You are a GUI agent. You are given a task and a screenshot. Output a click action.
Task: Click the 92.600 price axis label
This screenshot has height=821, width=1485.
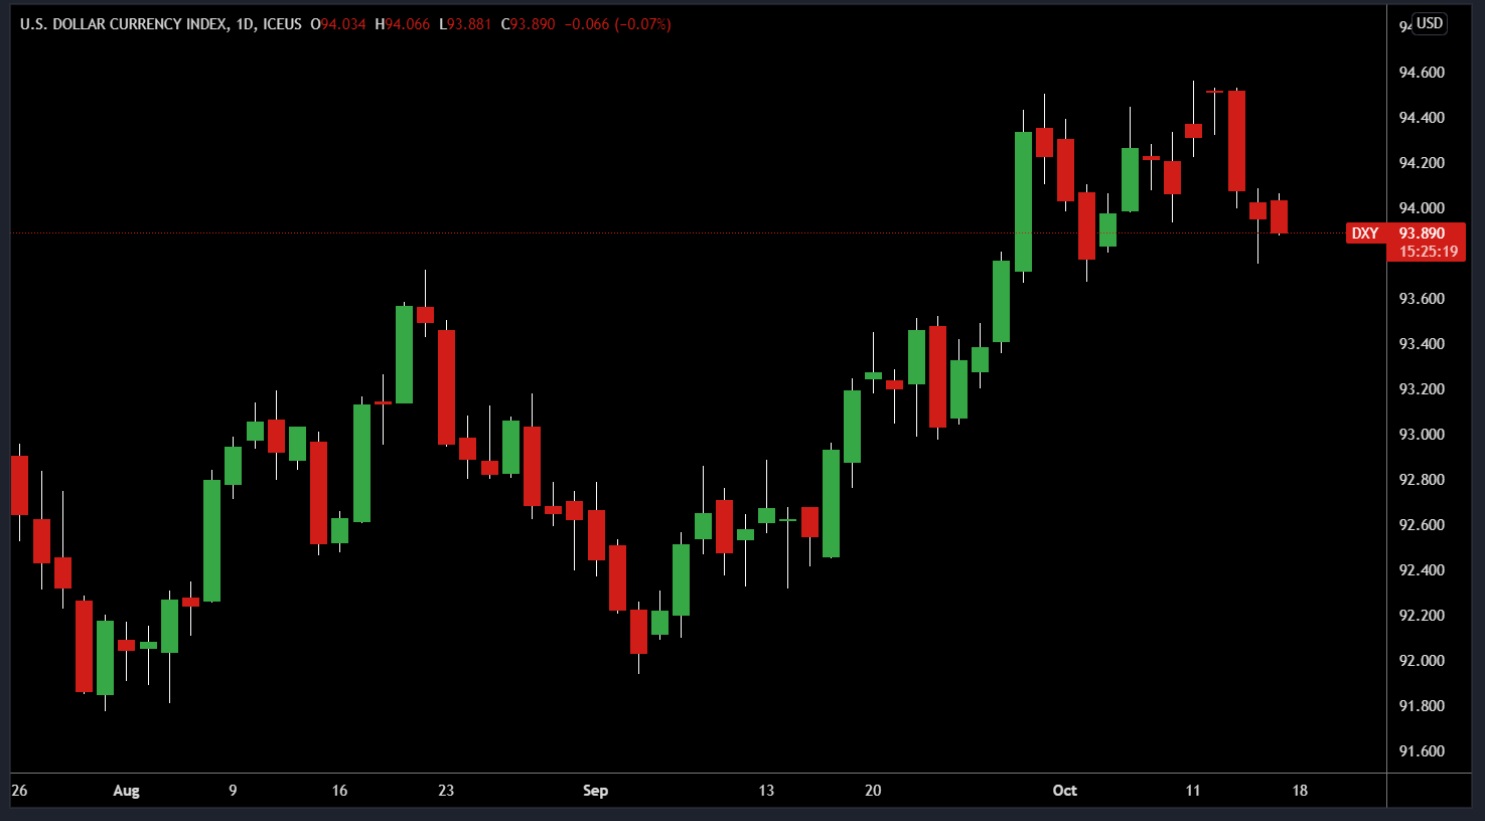[x=1421, y=524]
